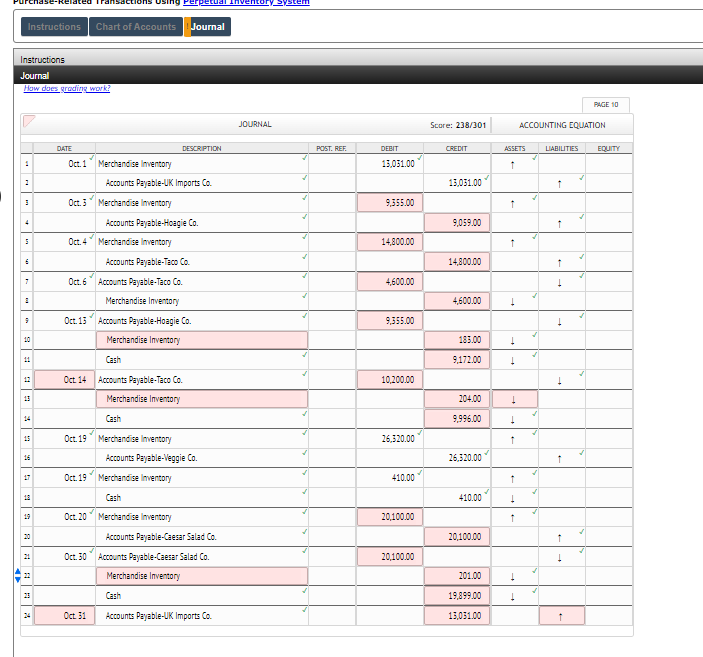
Task: Edit the 20,100.00 credit for Caesar Salad Co.
Action: (457, 536)
